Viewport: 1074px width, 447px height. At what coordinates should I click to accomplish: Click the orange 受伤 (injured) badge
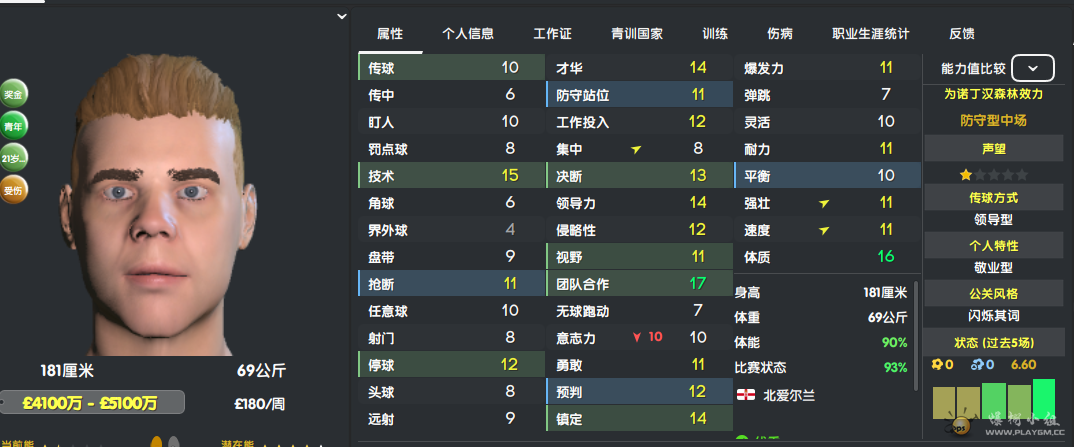[14, 189]
